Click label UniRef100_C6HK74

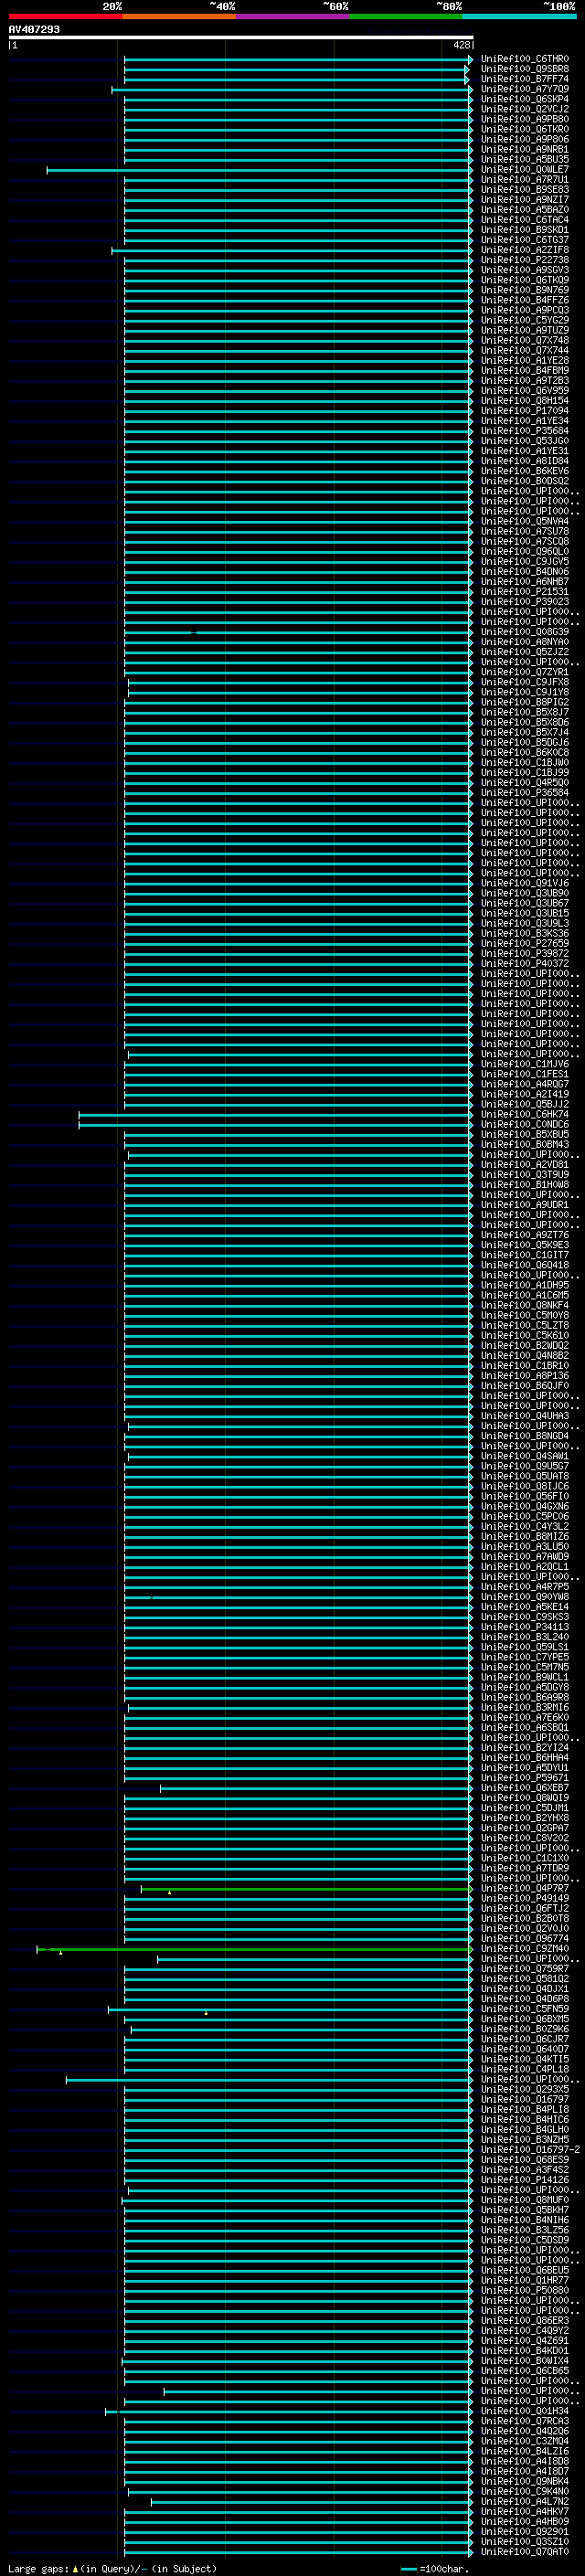tap(524, 1115)
